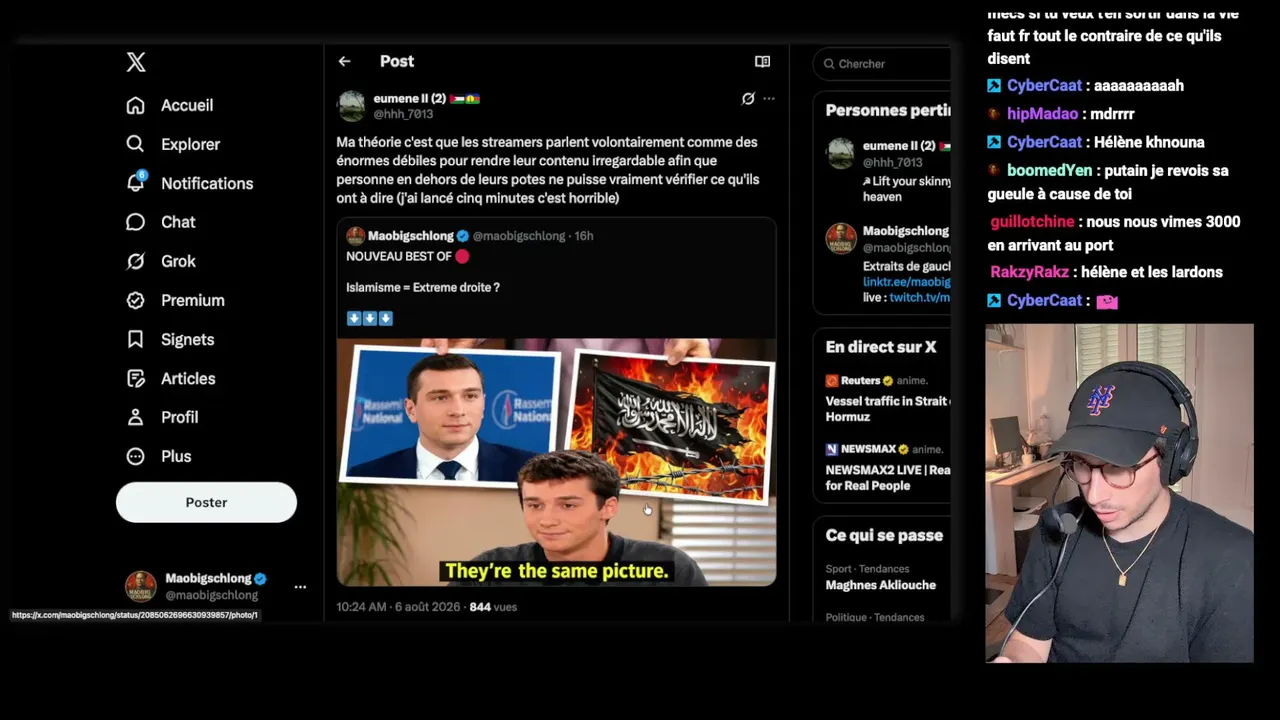Click the 'En direct sur X' heading
The height and width of the screenshot is (720, 1280).
(x=881, y=347)
